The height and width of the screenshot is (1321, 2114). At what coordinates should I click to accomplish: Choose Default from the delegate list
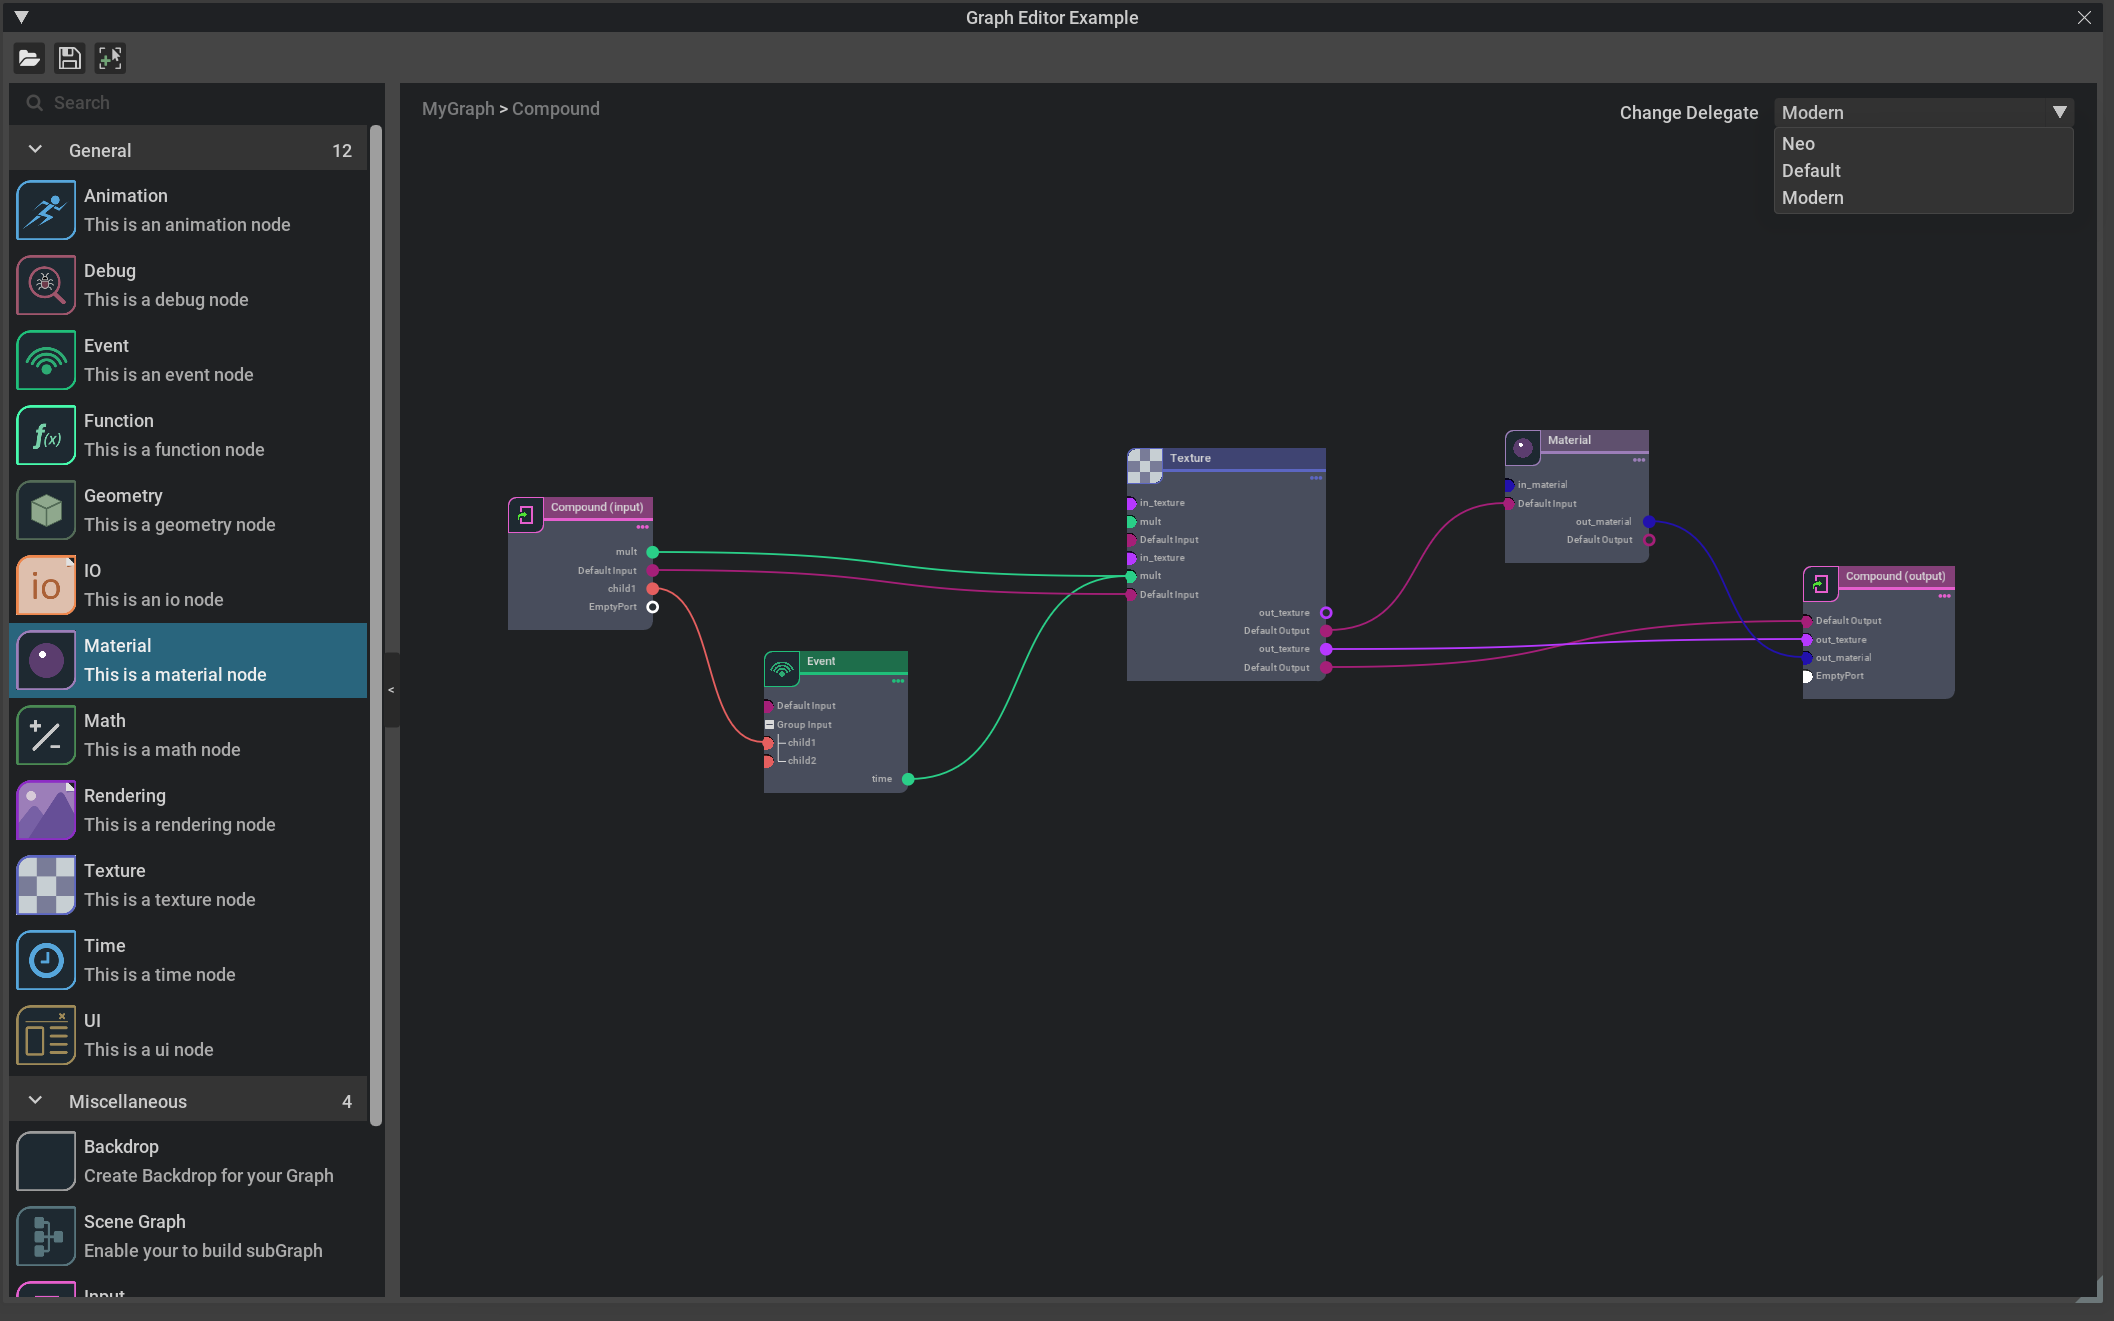(x=1811, y=171)
